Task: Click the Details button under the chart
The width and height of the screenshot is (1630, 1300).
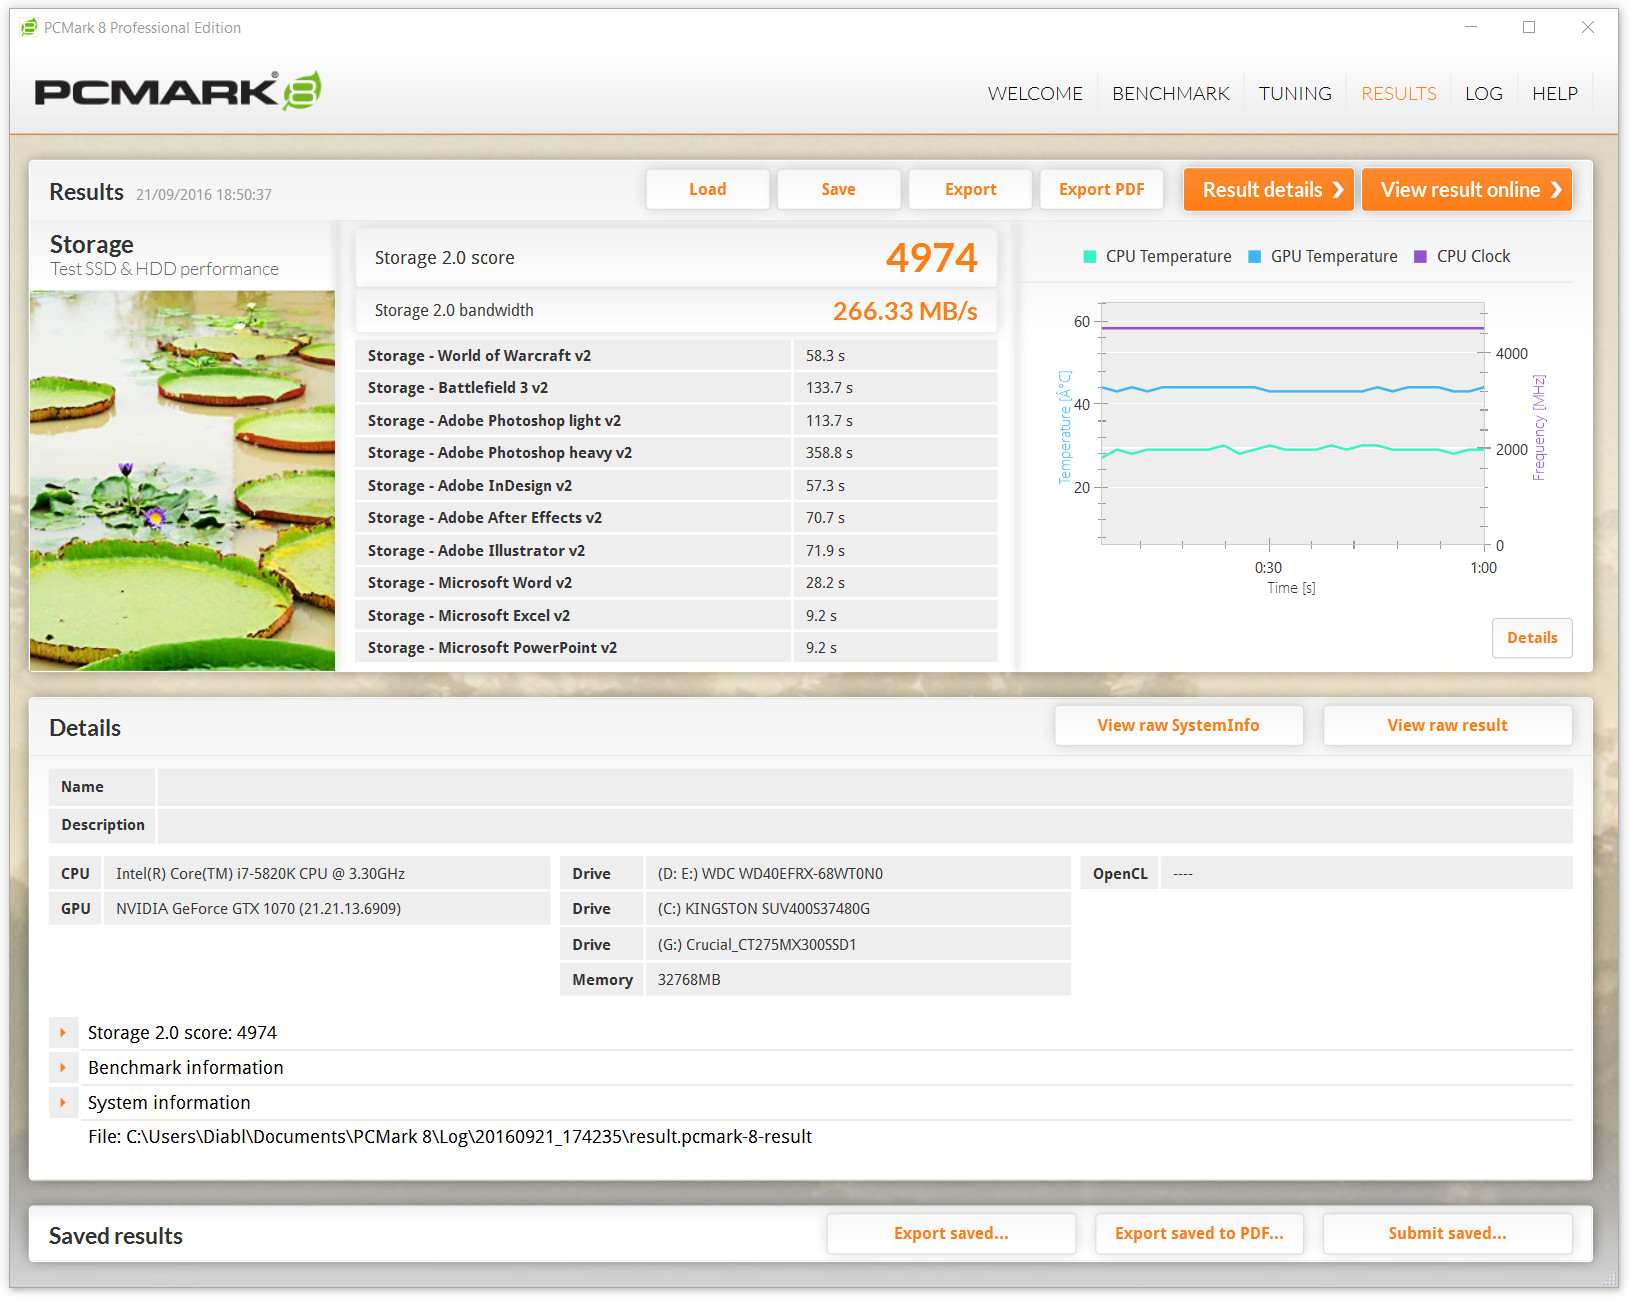Action: tap(1532, 638)
